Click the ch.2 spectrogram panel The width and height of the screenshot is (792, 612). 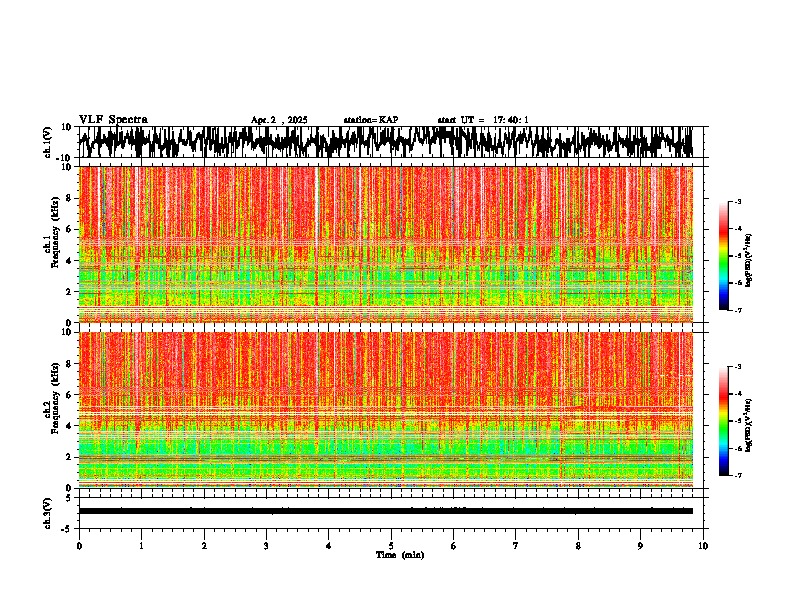pyautogui.click(x=385, y=410)
